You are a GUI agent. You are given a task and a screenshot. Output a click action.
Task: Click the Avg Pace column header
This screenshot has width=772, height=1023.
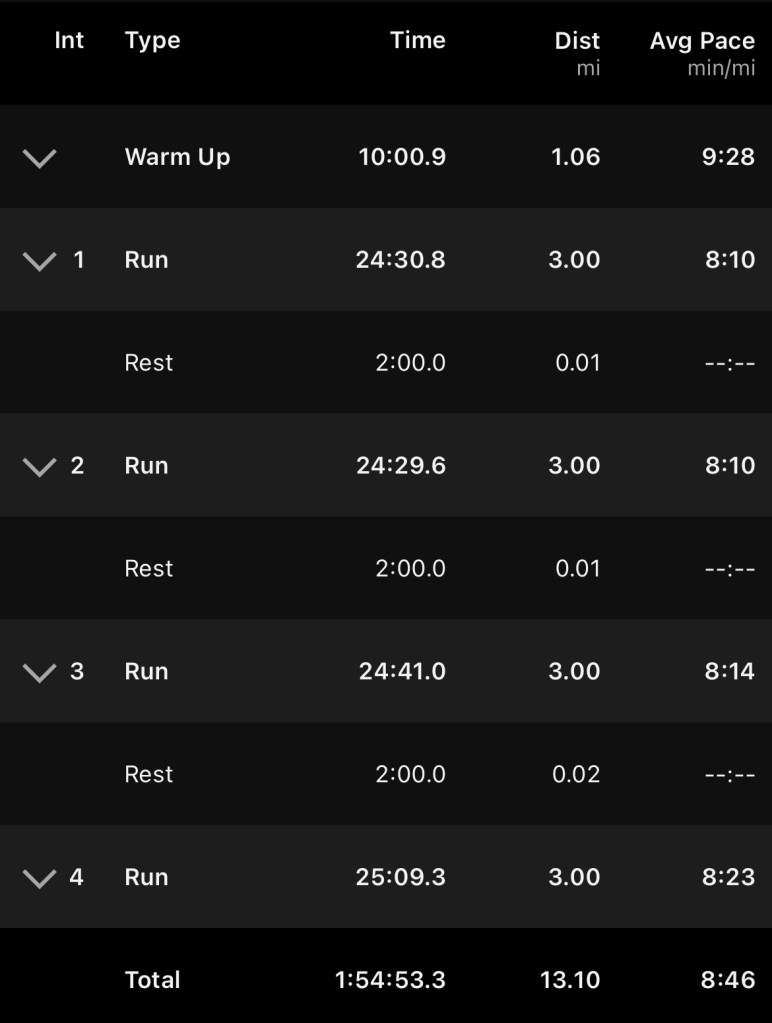coord(702,41)
